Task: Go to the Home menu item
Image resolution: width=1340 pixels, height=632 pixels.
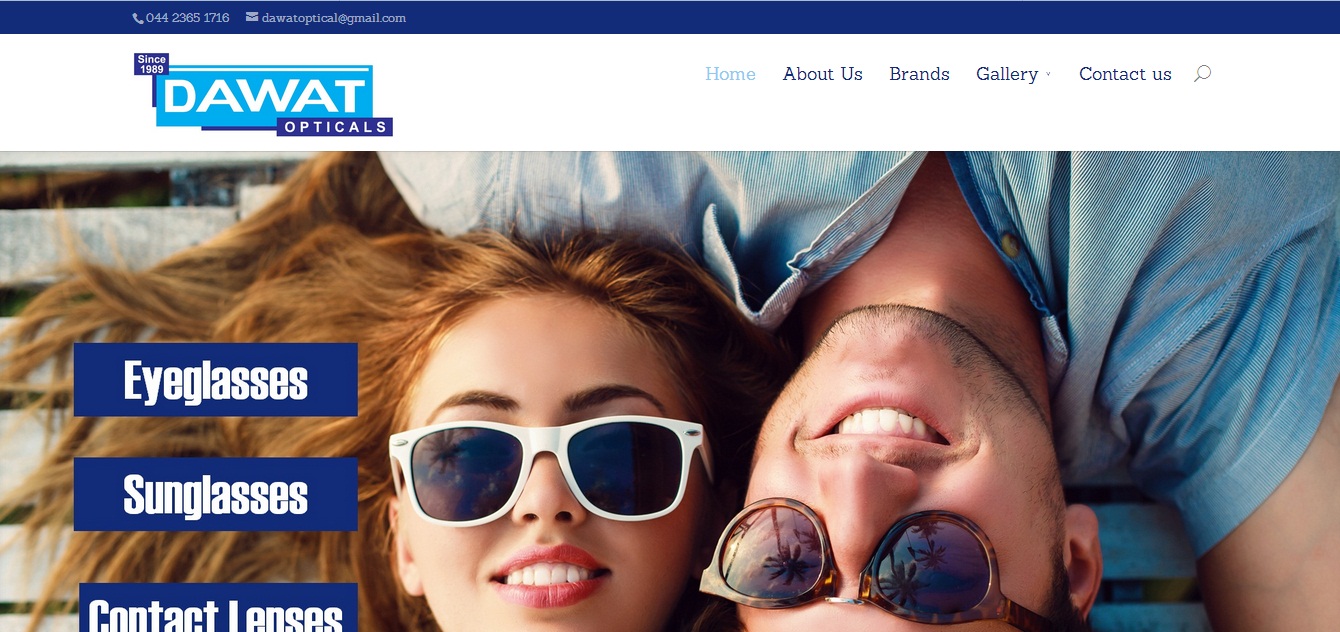Action: 730,74
